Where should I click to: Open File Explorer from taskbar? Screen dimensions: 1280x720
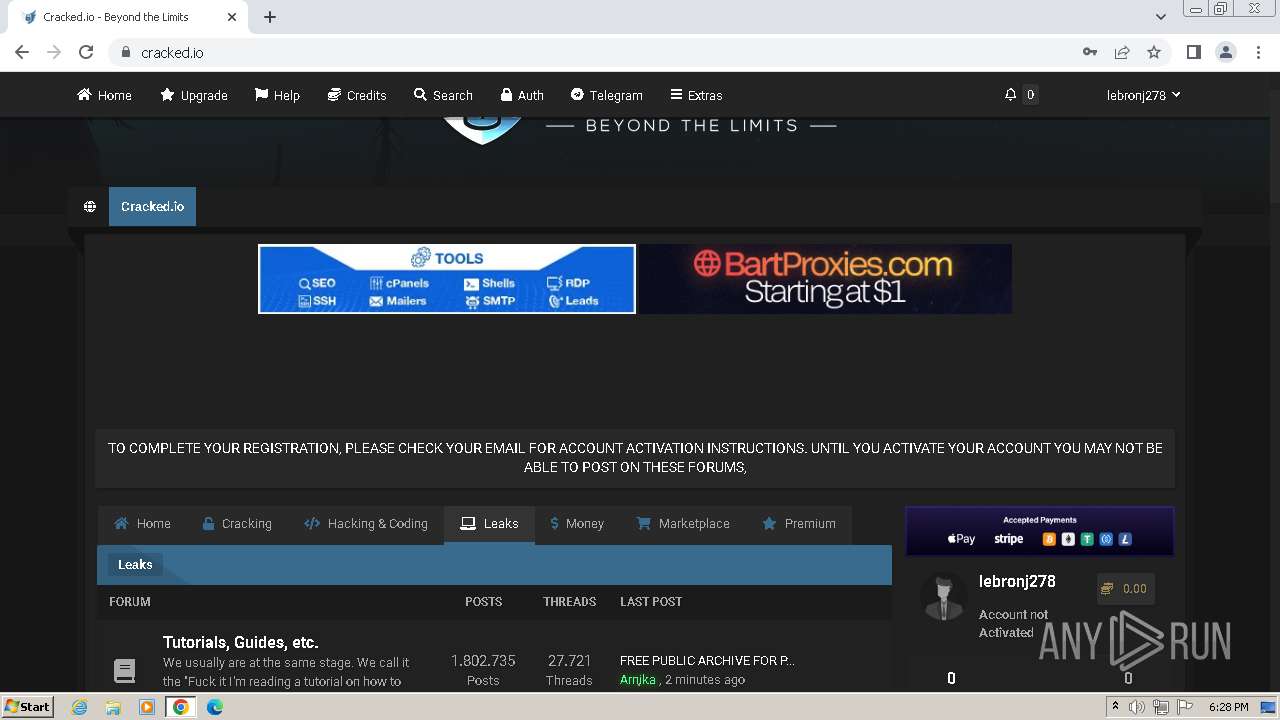[x=113, y=707]
